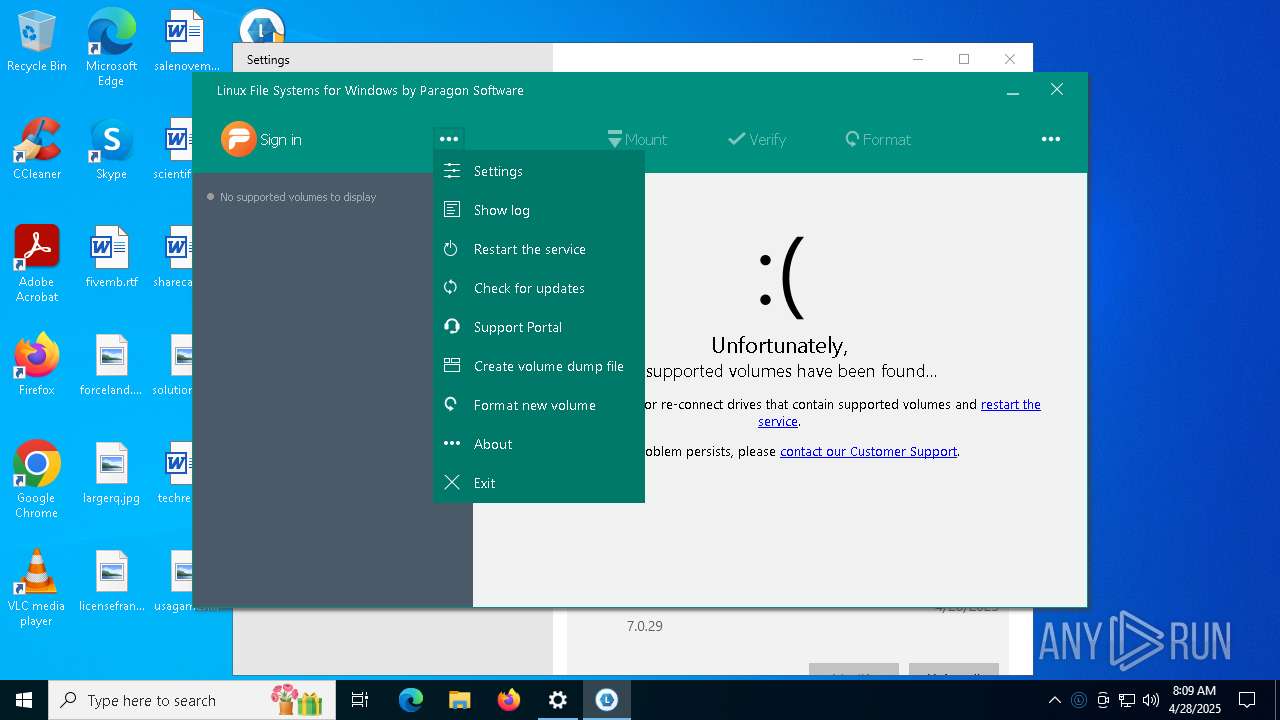Select the fivemb.rtf desktop file
The image size is (1280, 720).
111,257
